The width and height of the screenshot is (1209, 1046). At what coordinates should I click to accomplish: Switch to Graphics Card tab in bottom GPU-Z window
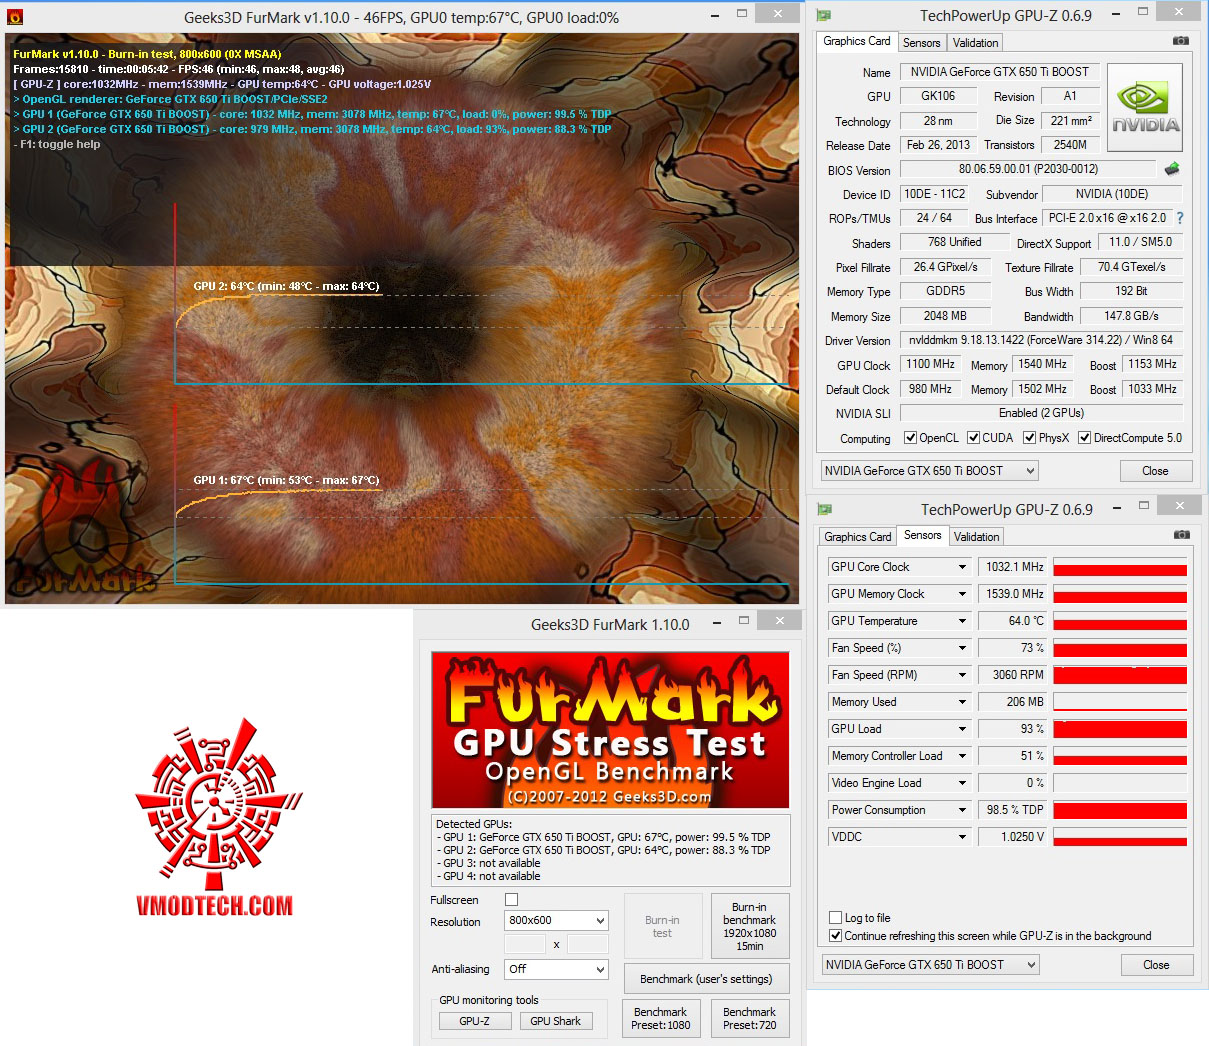(858, 537)
